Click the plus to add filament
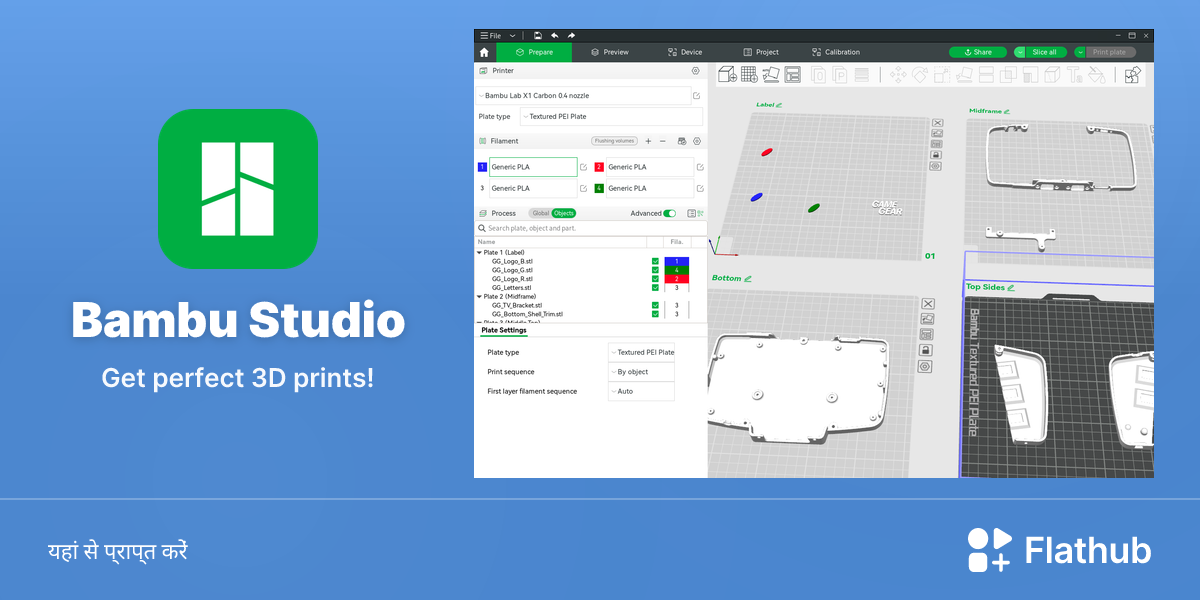1200x600 pixels. (x=648, y=141)
